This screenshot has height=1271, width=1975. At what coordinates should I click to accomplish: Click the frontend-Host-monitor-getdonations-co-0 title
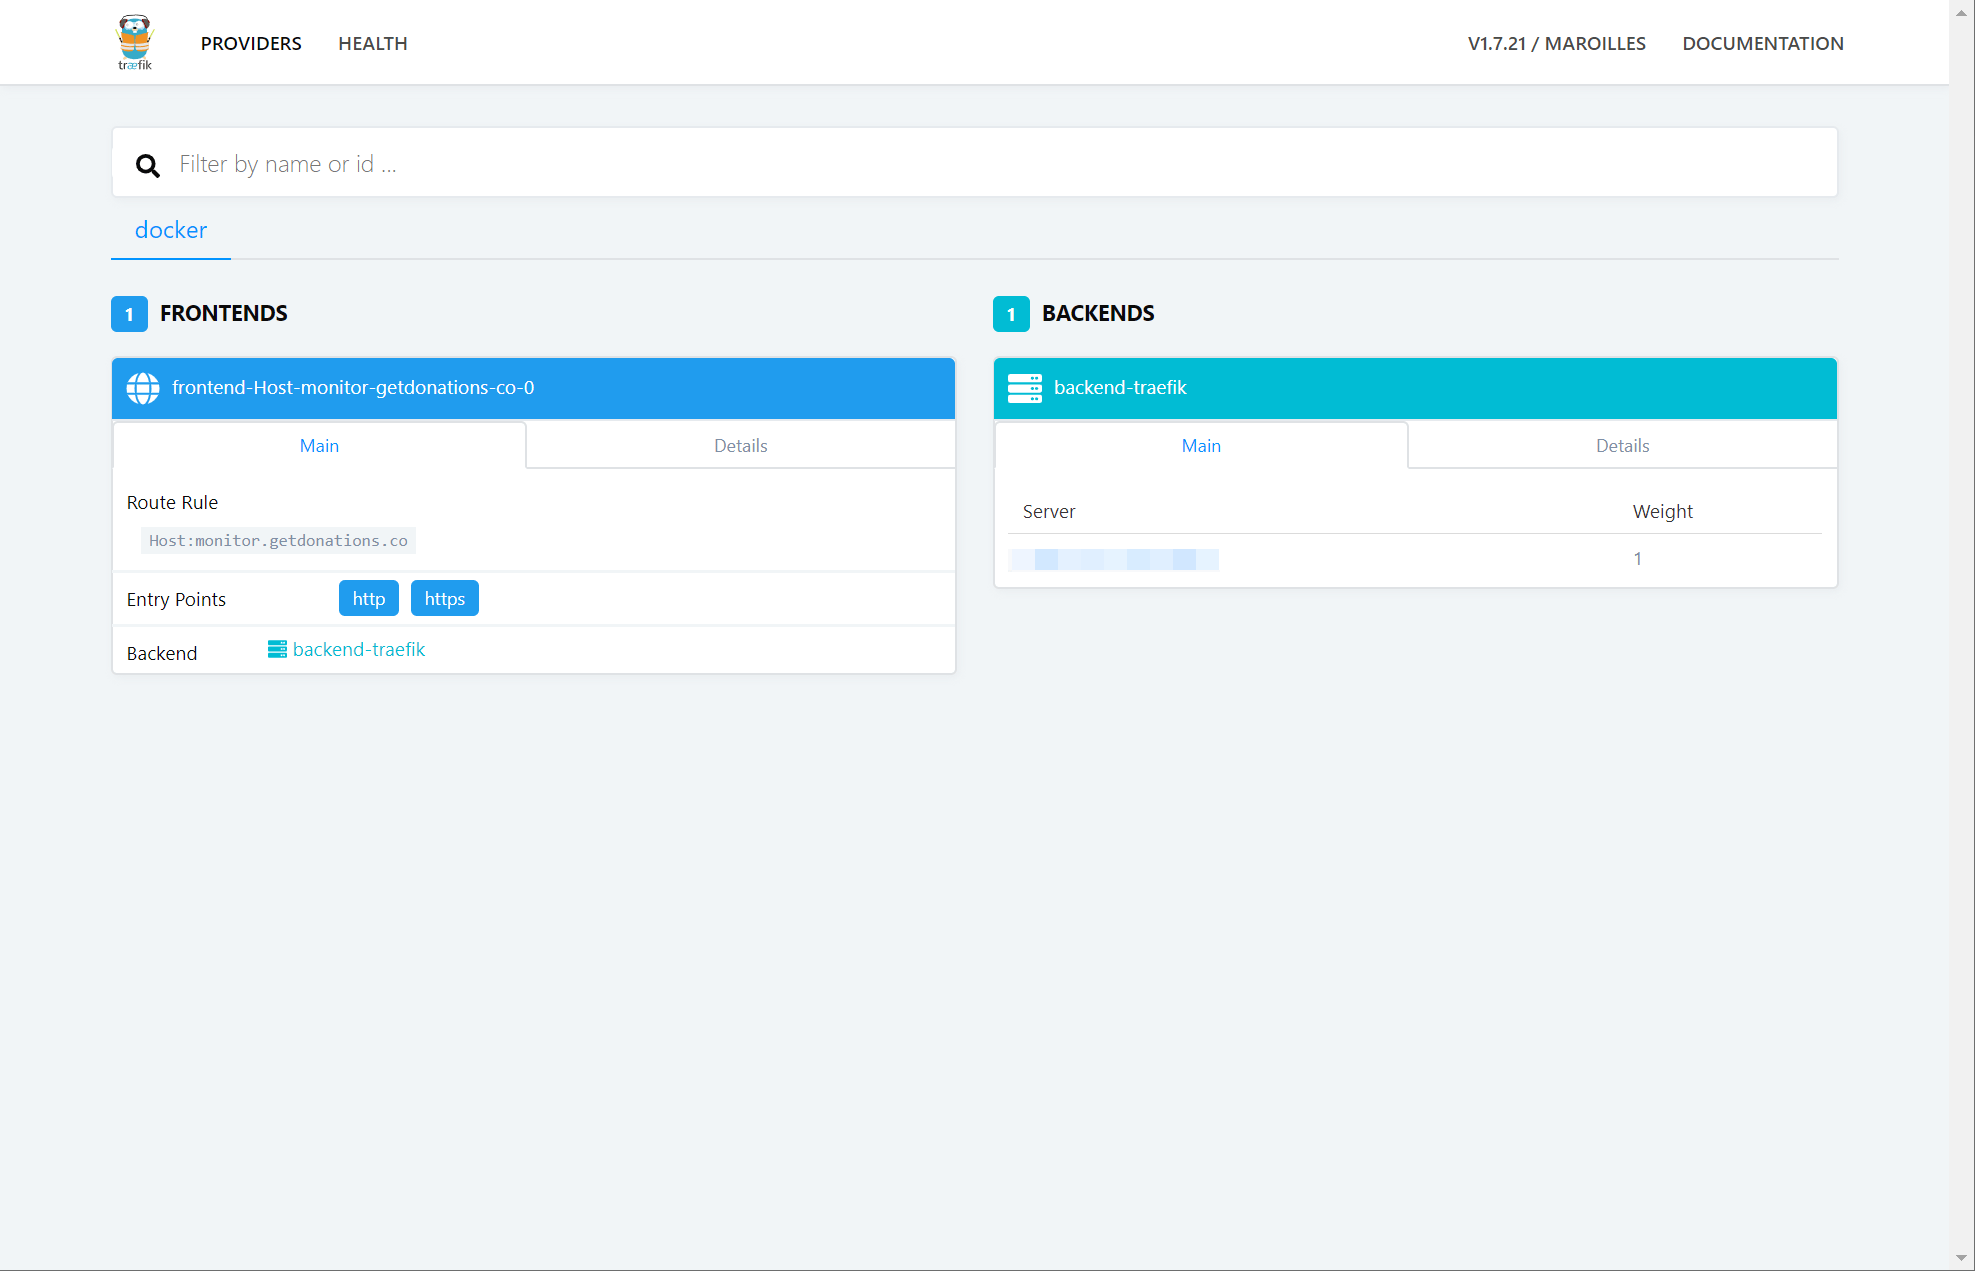pos(353,388)
